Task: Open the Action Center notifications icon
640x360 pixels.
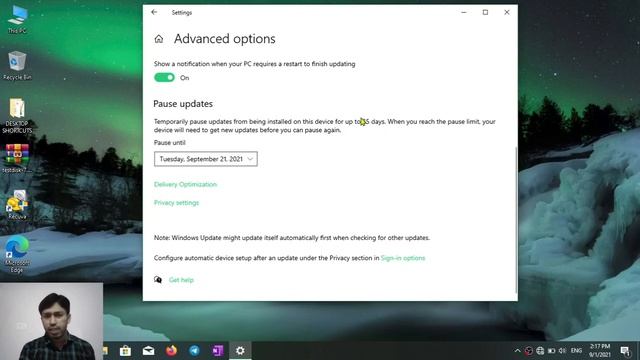Action: (625, 351)
